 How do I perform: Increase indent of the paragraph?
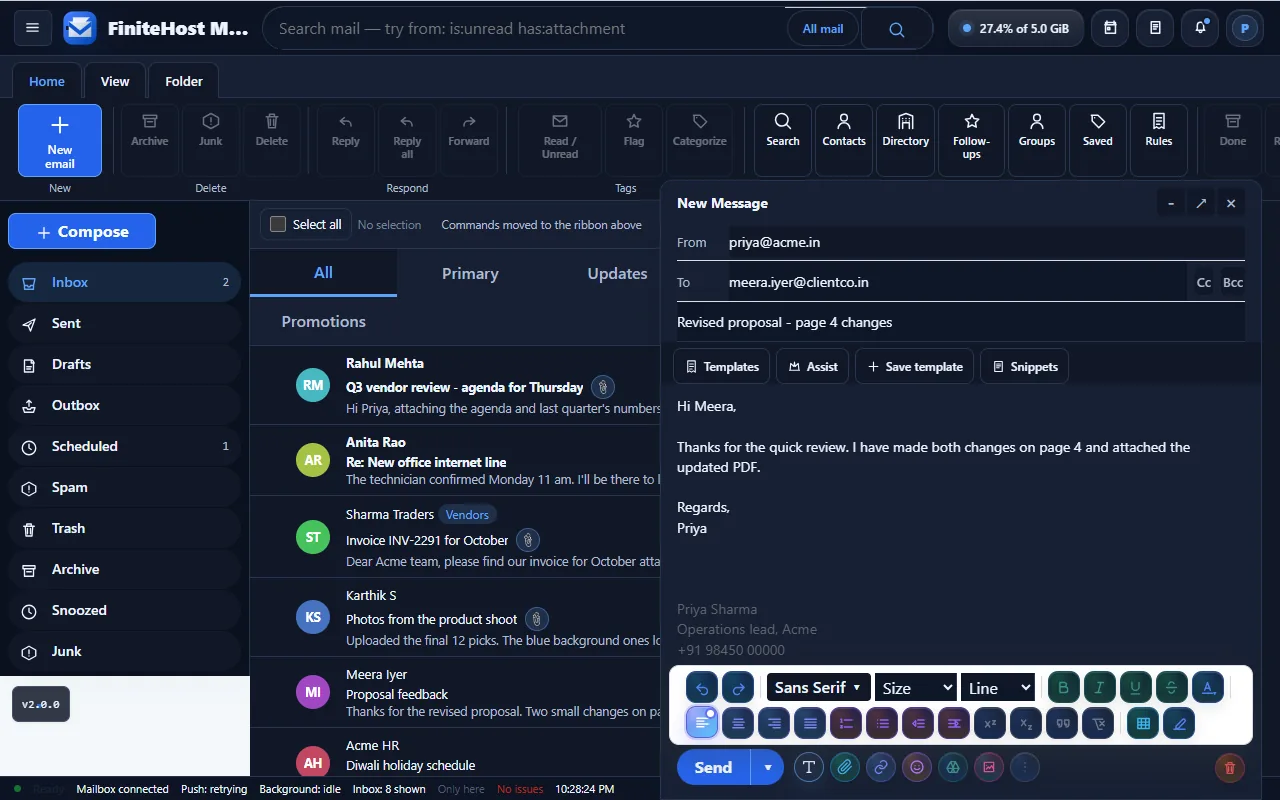pyautogui.click(x=954, y=723)
